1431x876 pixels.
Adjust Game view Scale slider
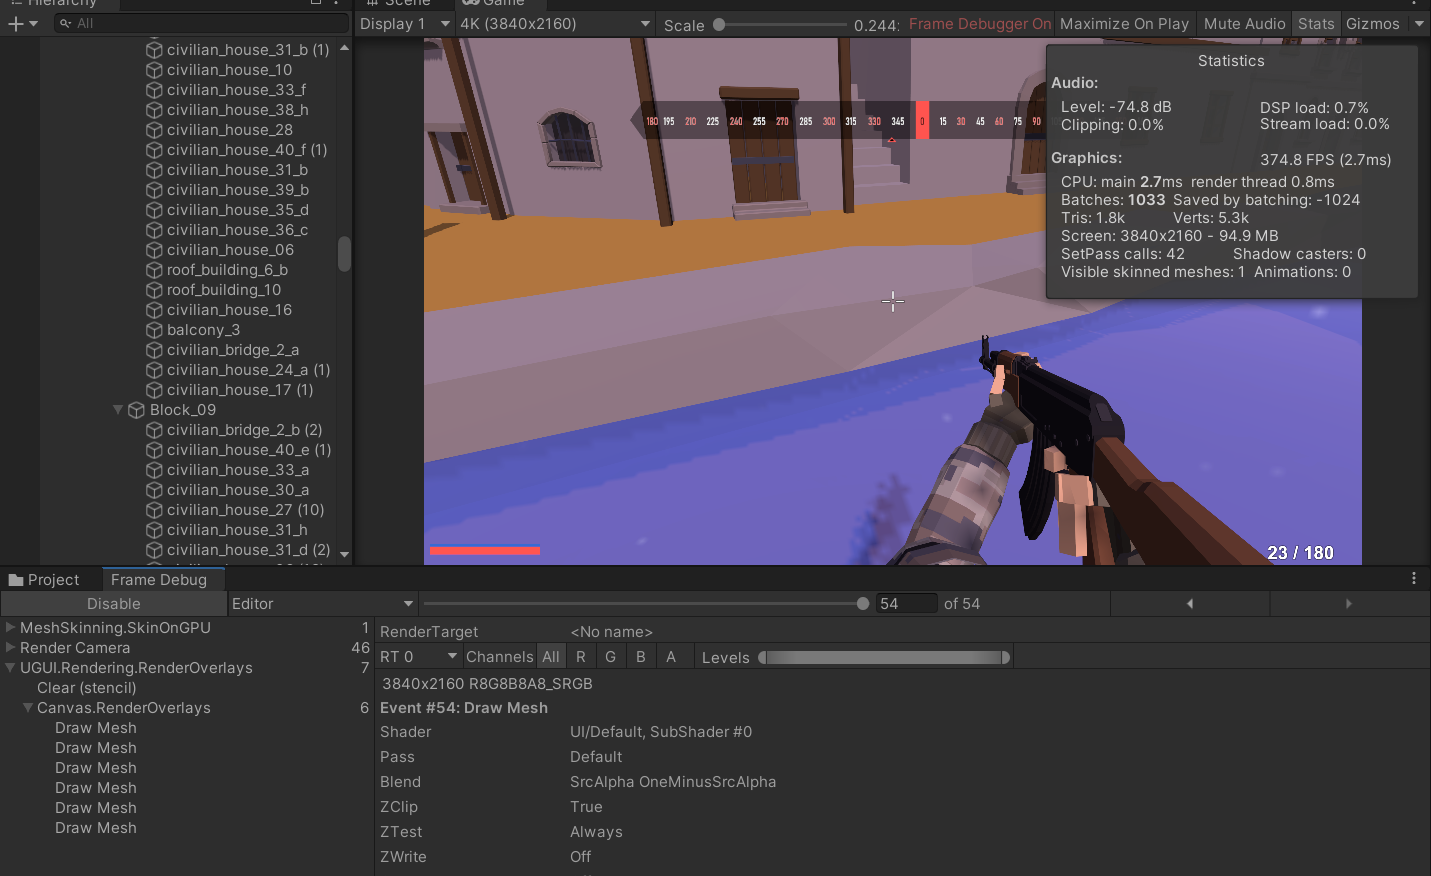coord(781,25)
